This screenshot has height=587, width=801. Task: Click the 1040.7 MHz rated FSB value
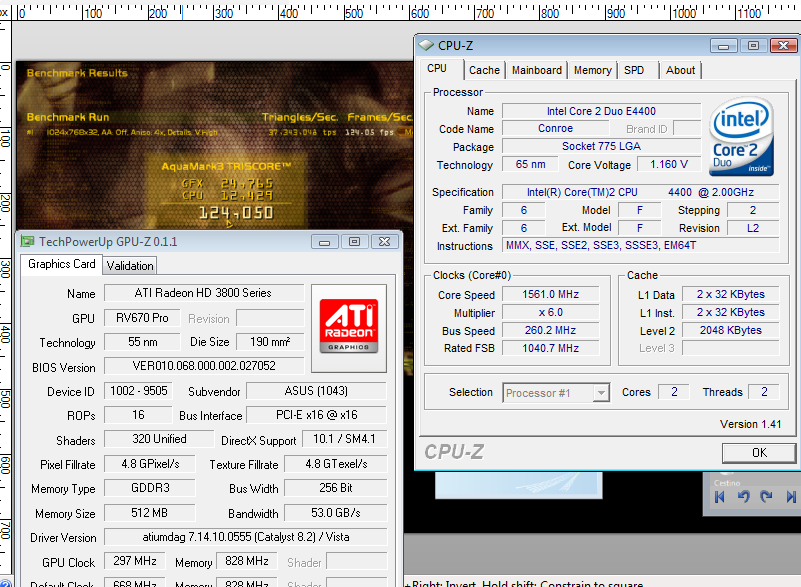pos(551,348)
